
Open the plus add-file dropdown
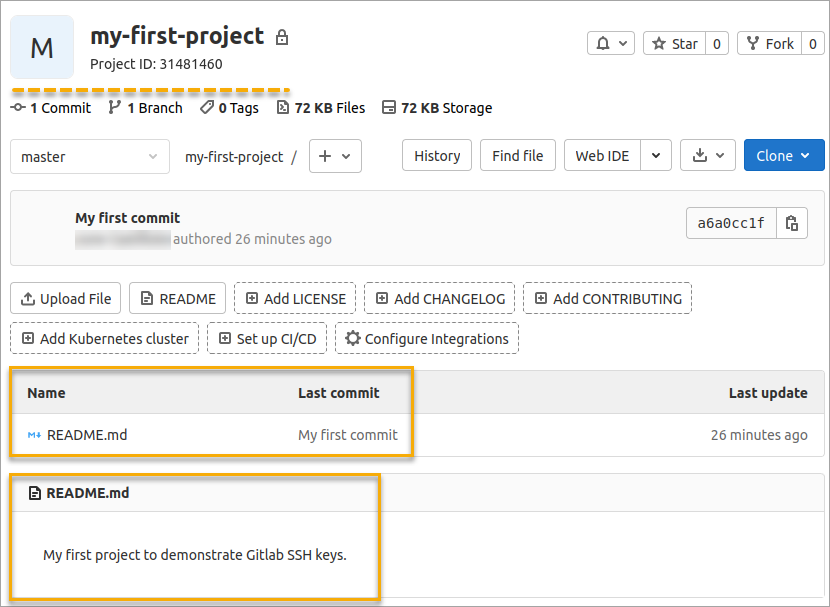(335, 156)
